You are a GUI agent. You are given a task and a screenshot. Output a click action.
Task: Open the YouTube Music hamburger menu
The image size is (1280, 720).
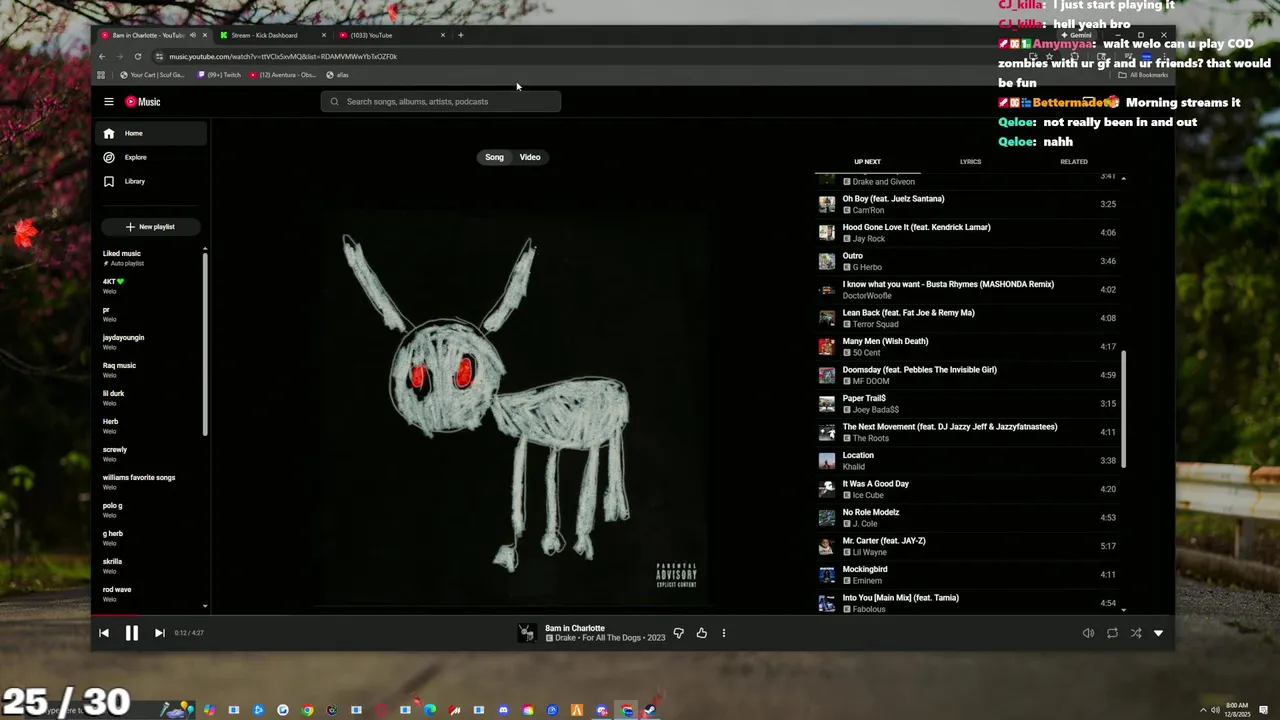point(109,102)
